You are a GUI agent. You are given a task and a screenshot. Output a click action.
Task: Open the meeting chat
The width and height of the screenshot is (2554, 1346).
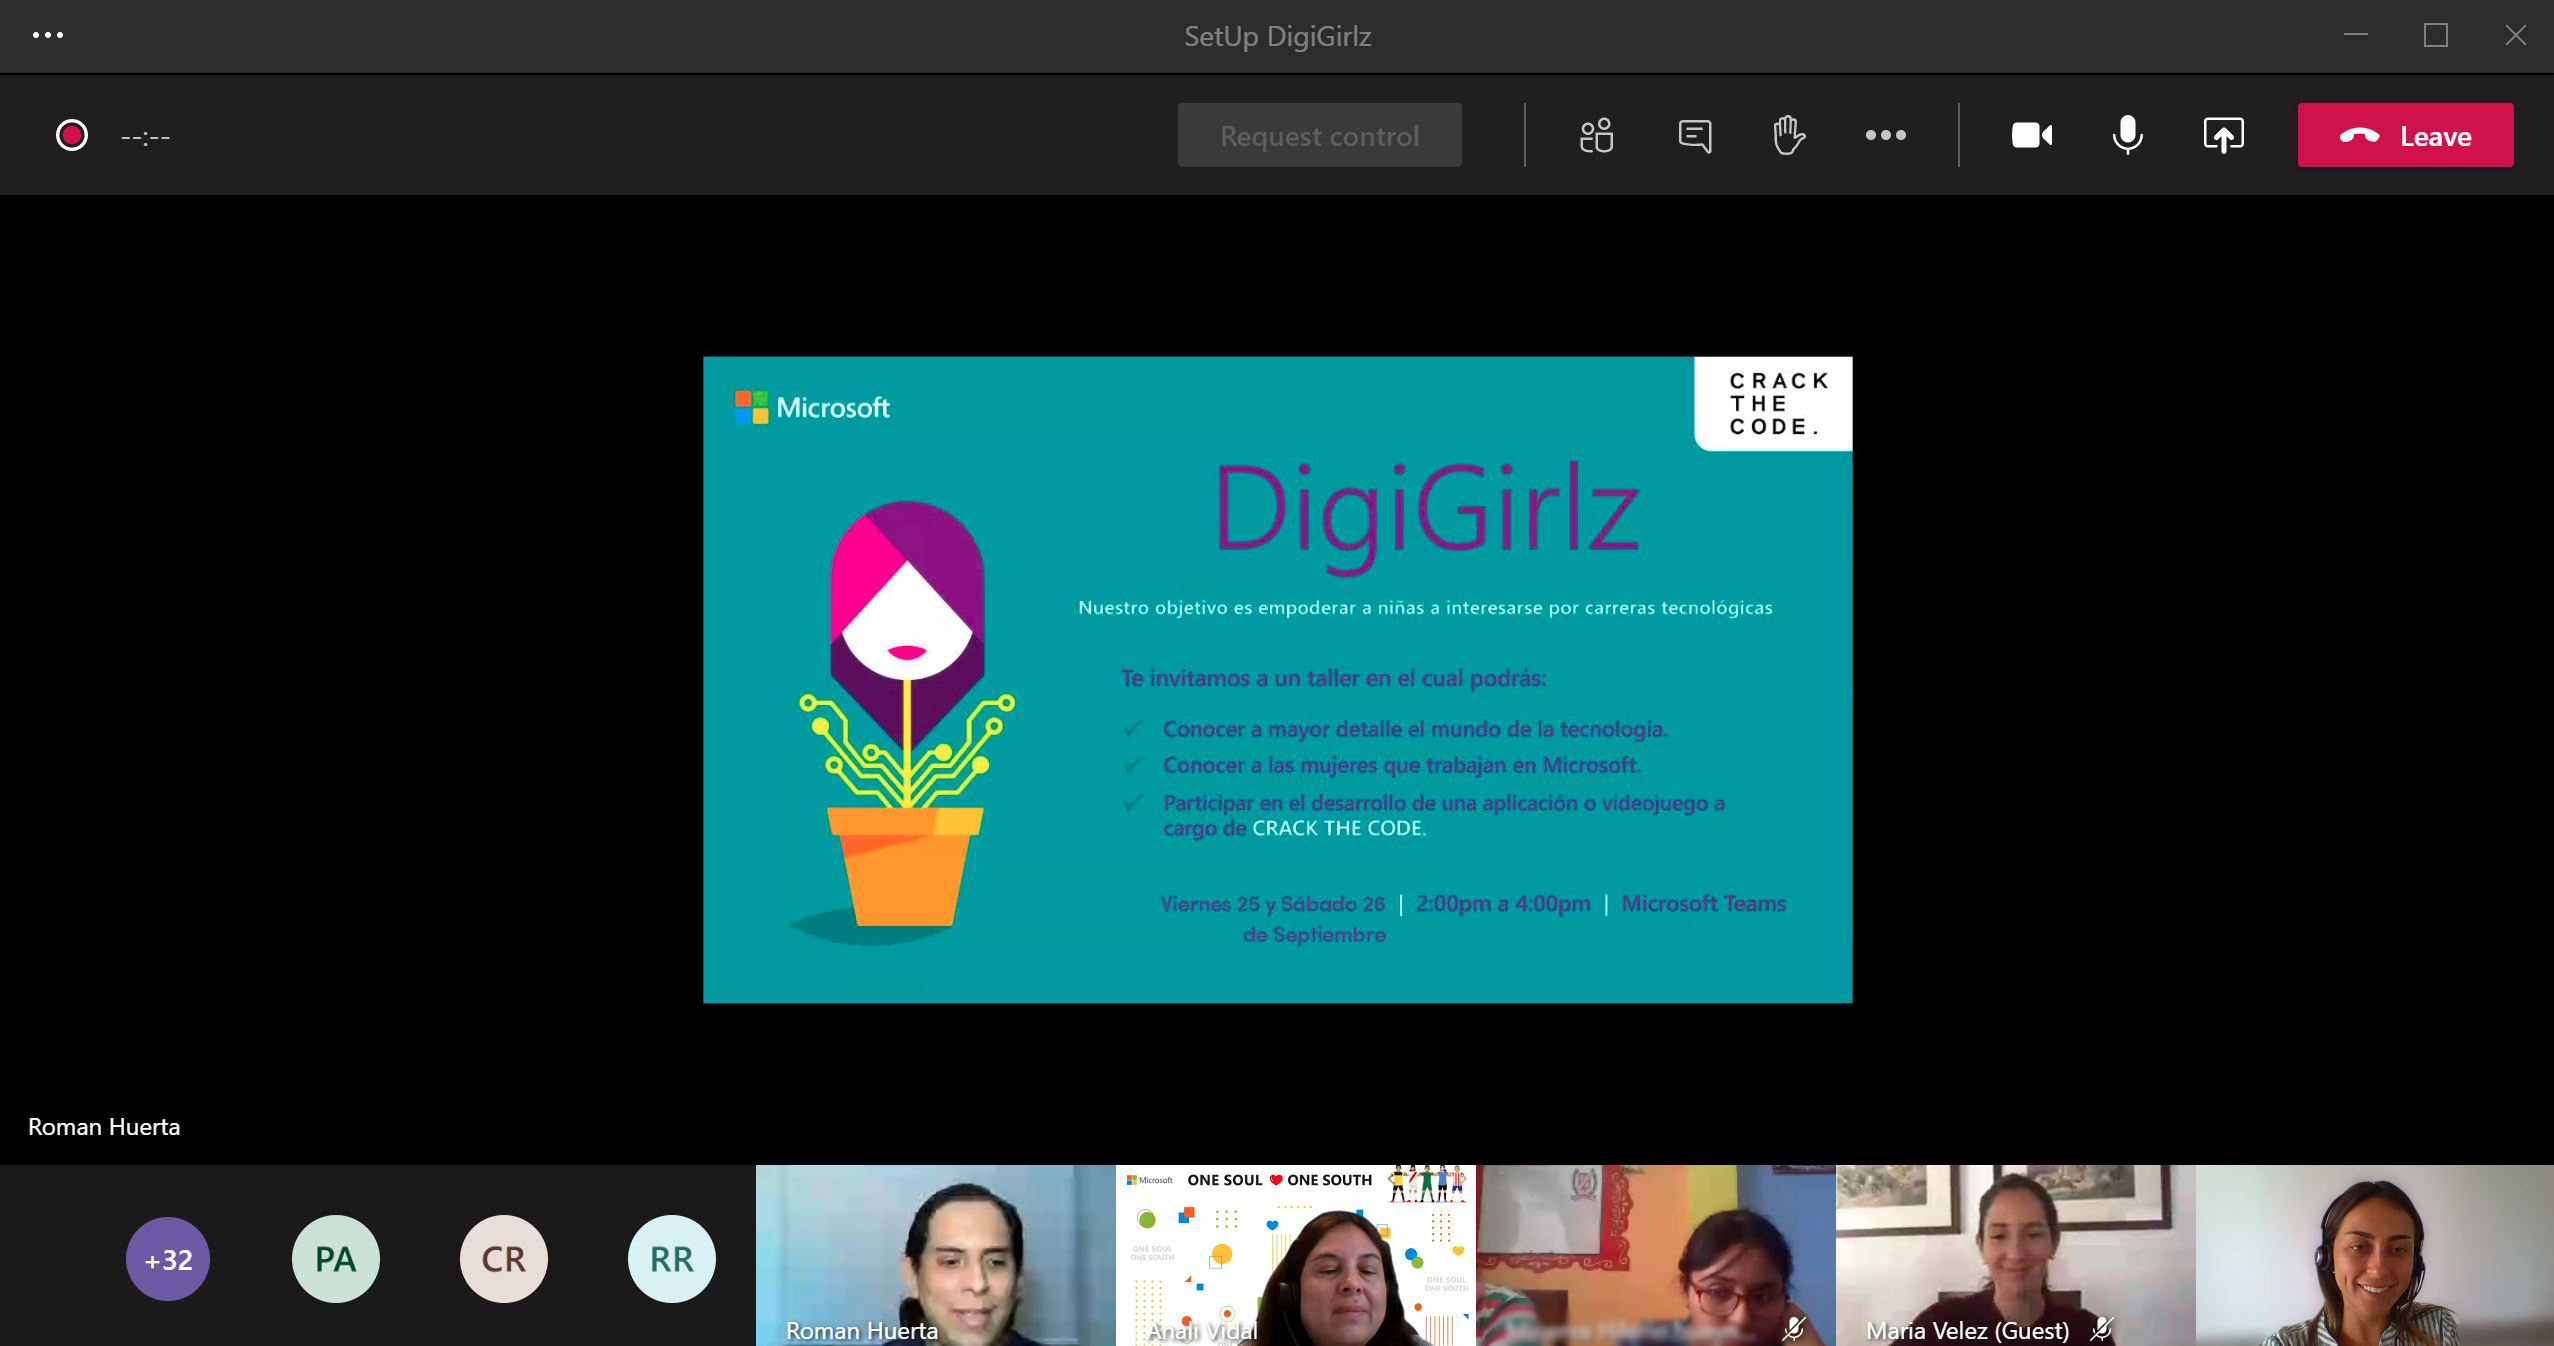1694,135
